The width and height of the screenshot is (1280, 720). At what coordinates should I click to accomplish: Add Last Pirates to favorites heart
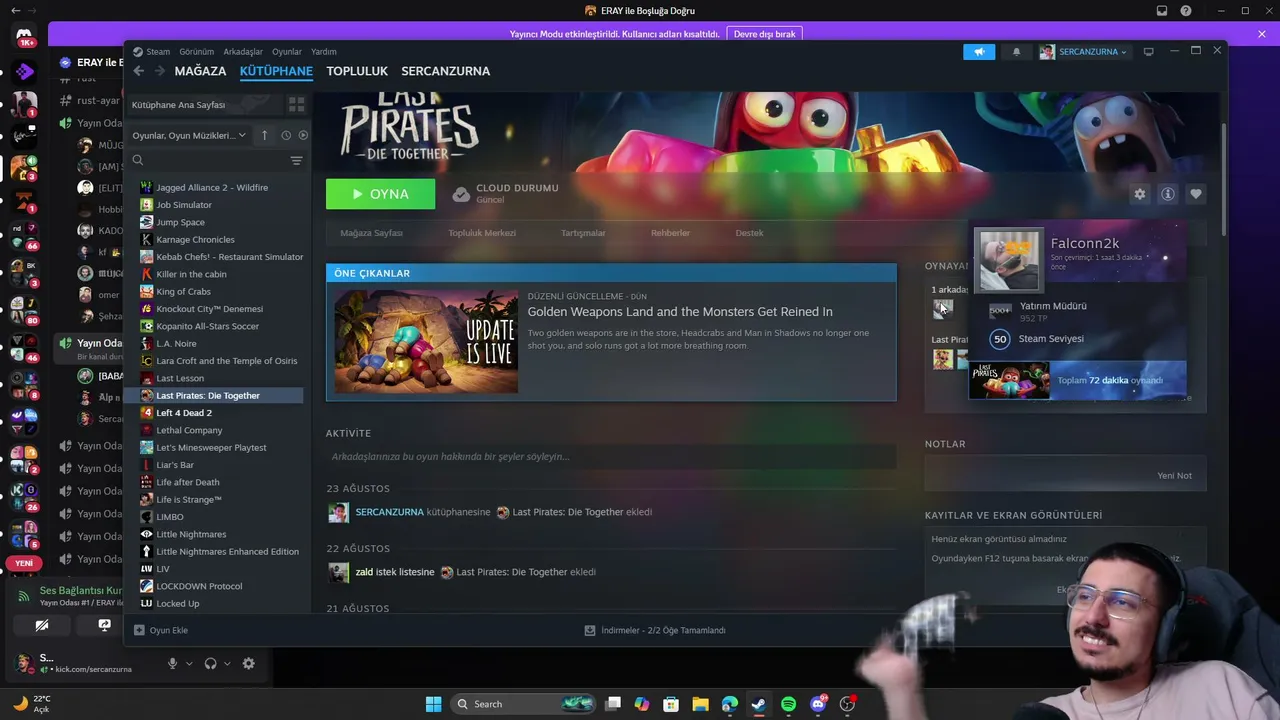[1195, 194]
